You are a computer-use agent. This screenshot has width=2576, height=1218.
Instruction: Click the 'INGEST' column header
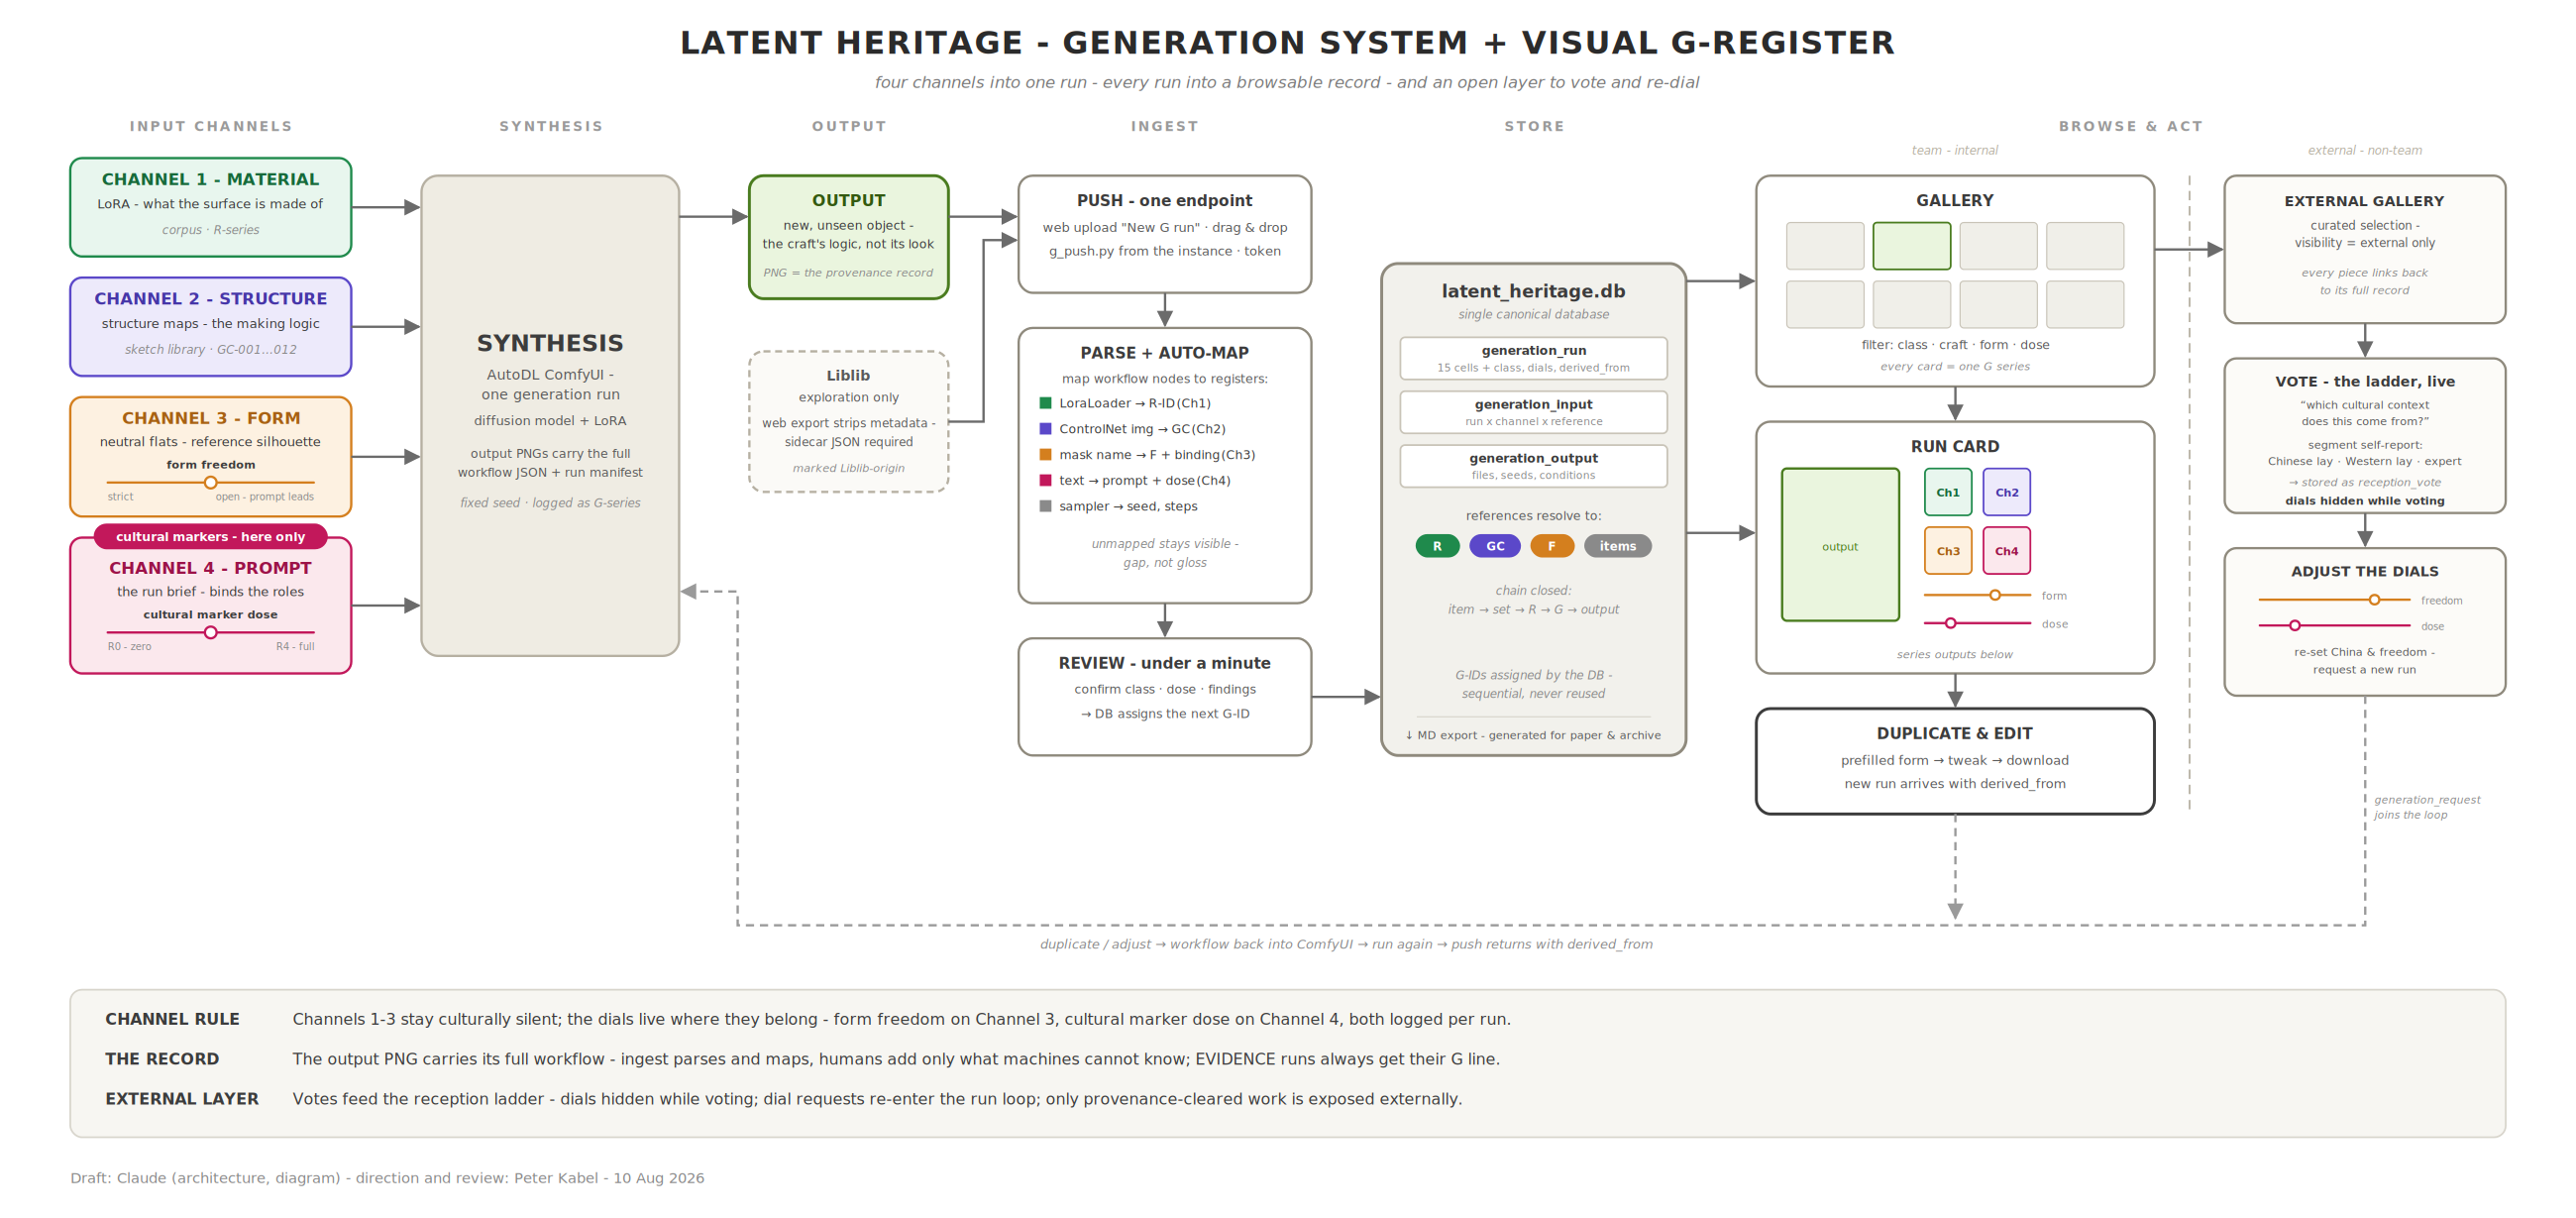[x=1164, y=126]
